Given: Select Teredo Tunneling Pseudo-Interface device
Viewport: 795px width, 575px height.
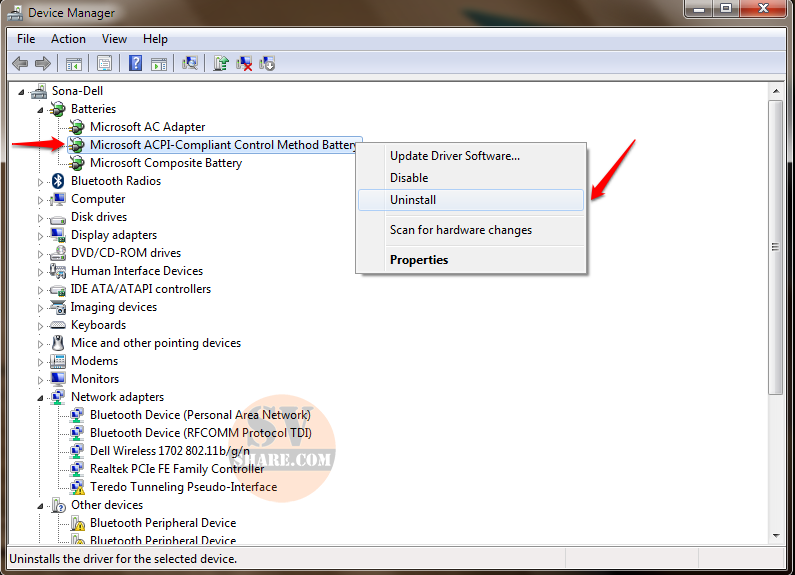Looking at the screenshot, I should (x=183, y=487).
